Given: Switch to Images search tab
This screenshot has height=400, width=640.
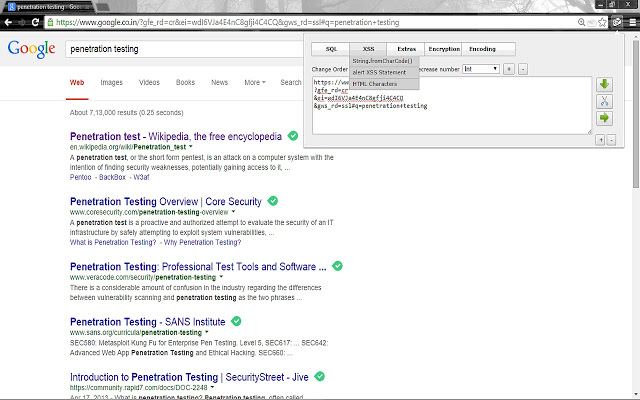Looking at the screenshot, I should click(111, 82).
